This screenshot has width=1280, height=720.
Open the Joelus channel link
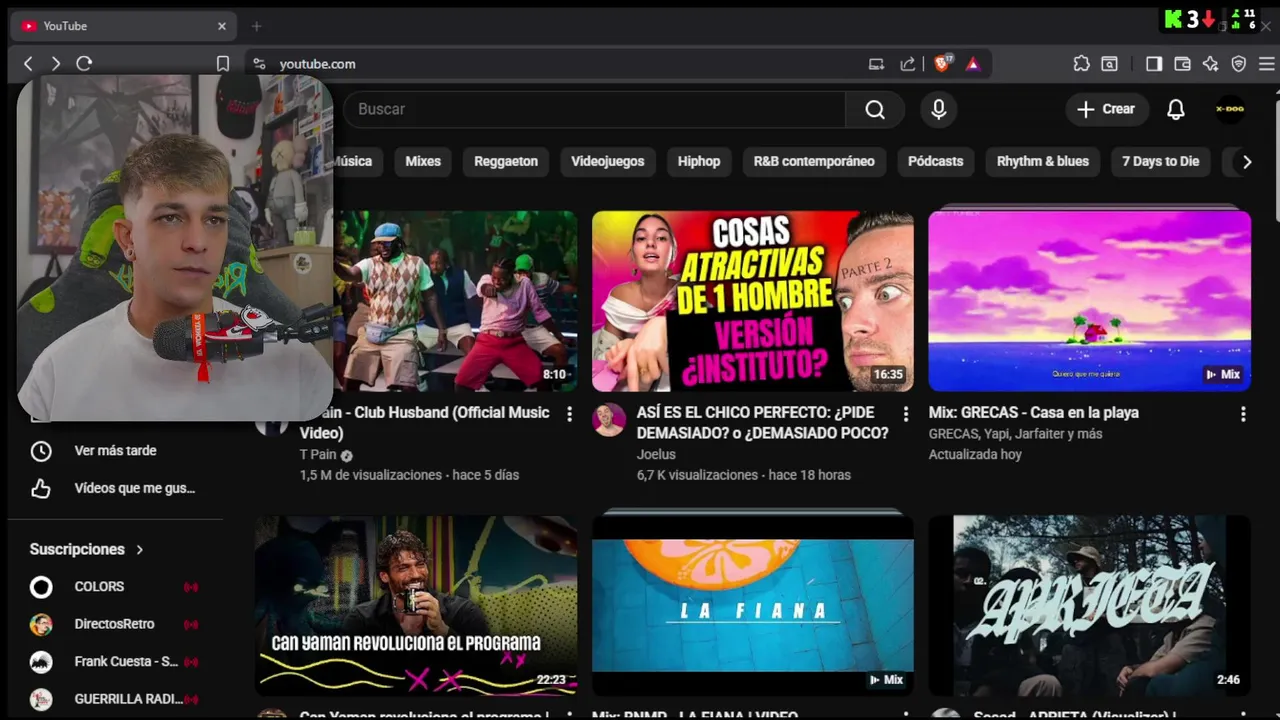pyautogui.click(x=656, y=454)
